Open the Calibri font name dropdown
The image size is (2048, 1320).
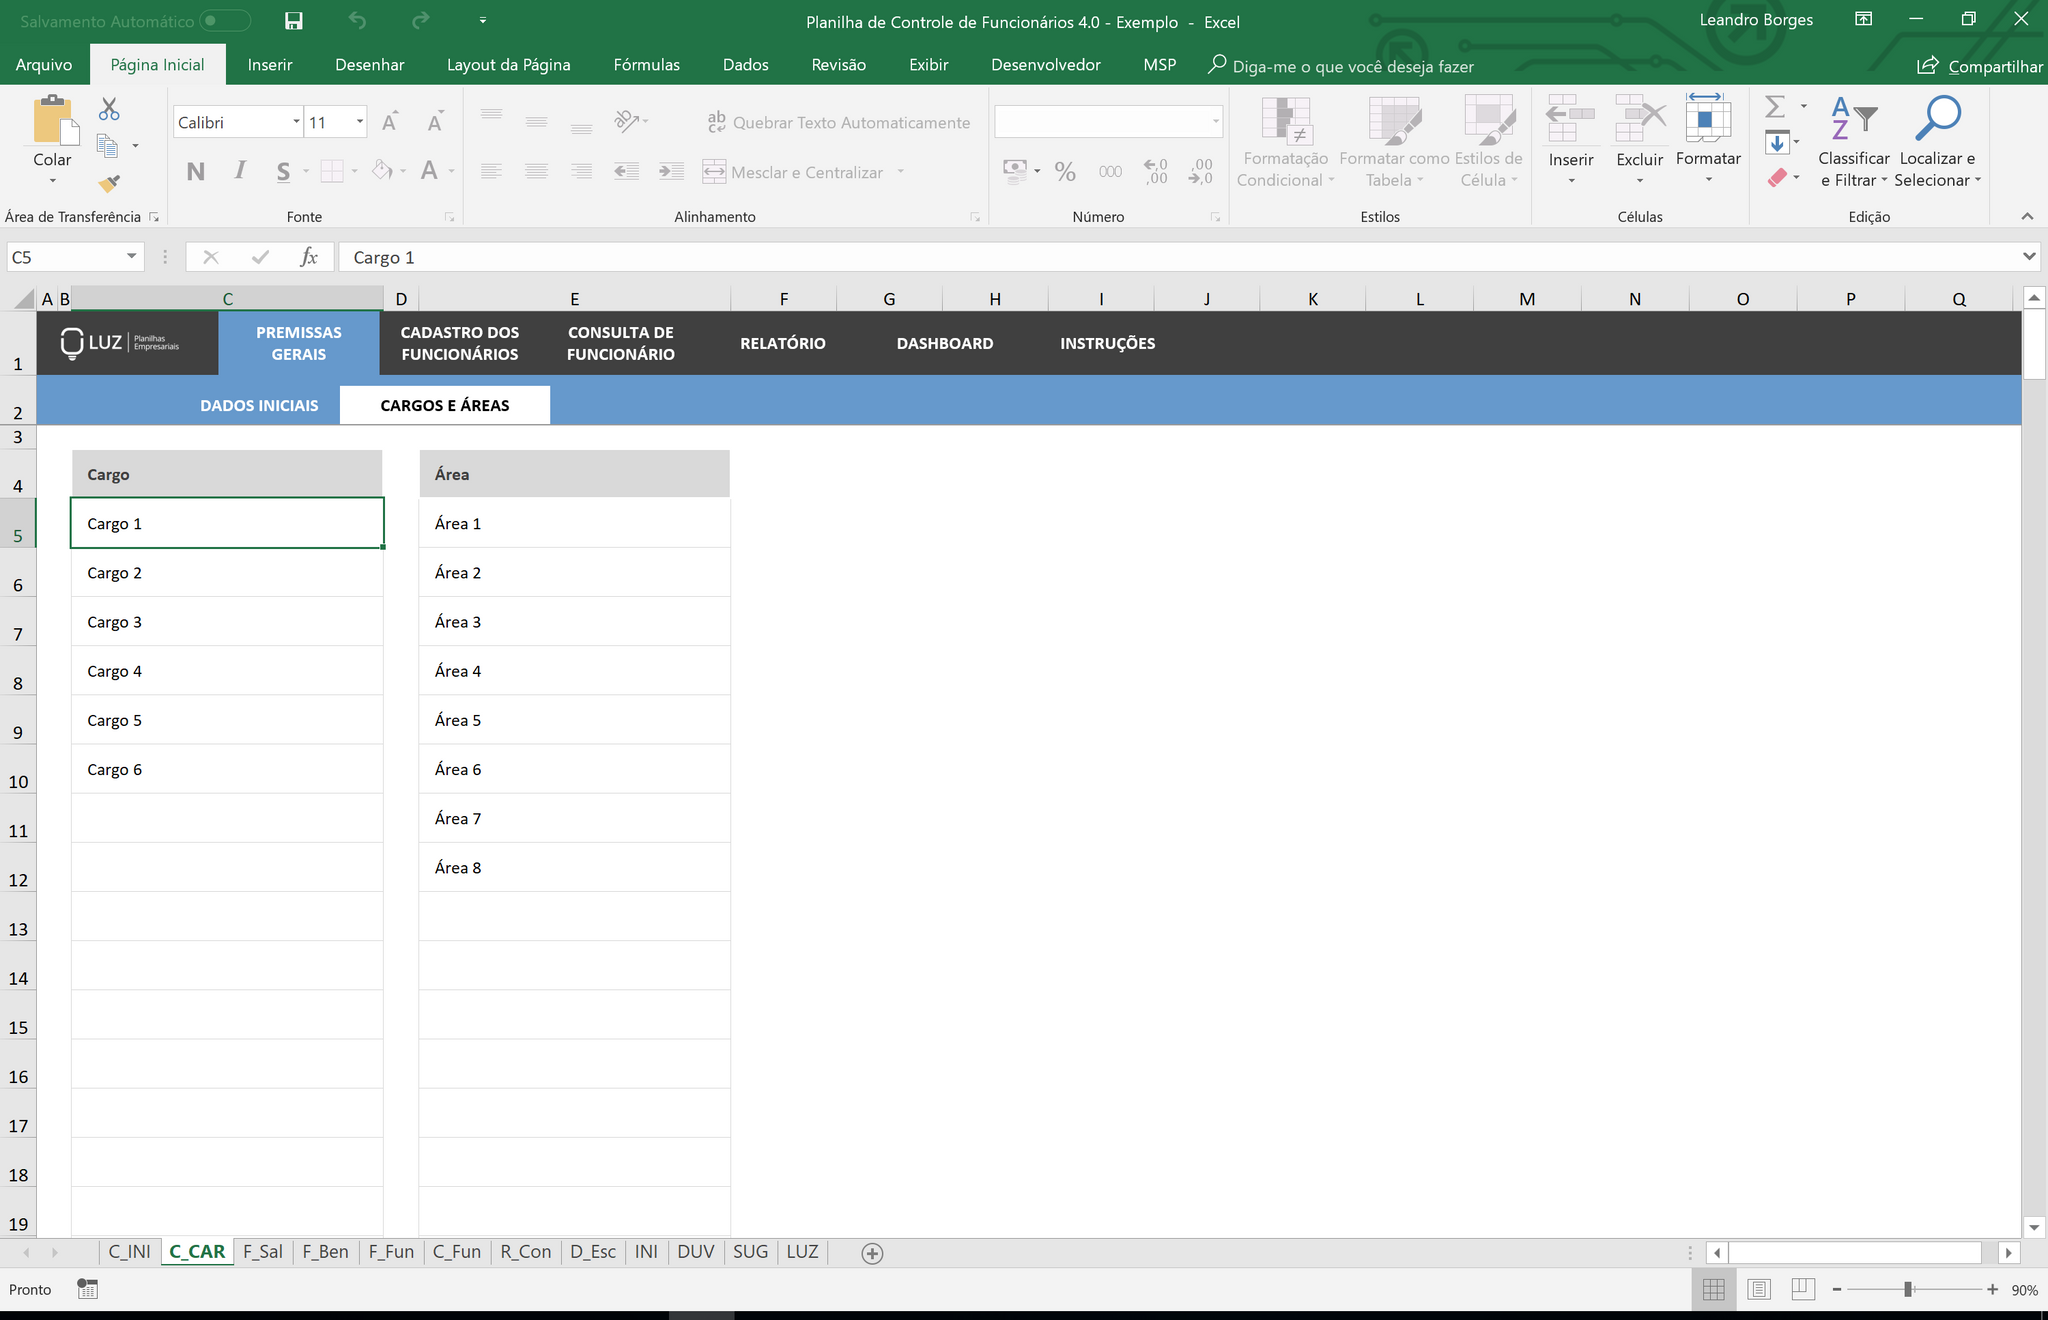click(x=296, y=122)
